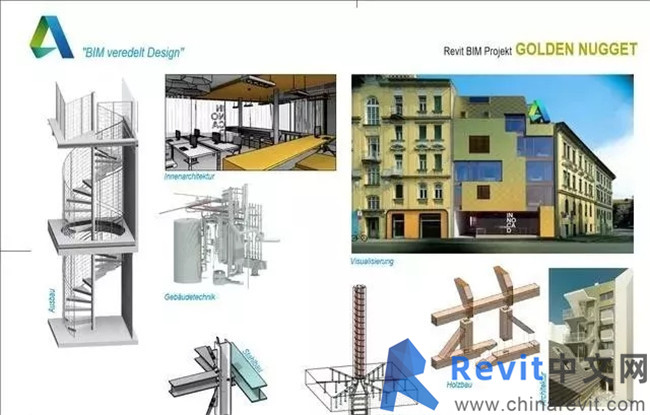Open the spiral staircase model image
The height and width of the screenshot is (415, 650).
[x=93, y=212]
